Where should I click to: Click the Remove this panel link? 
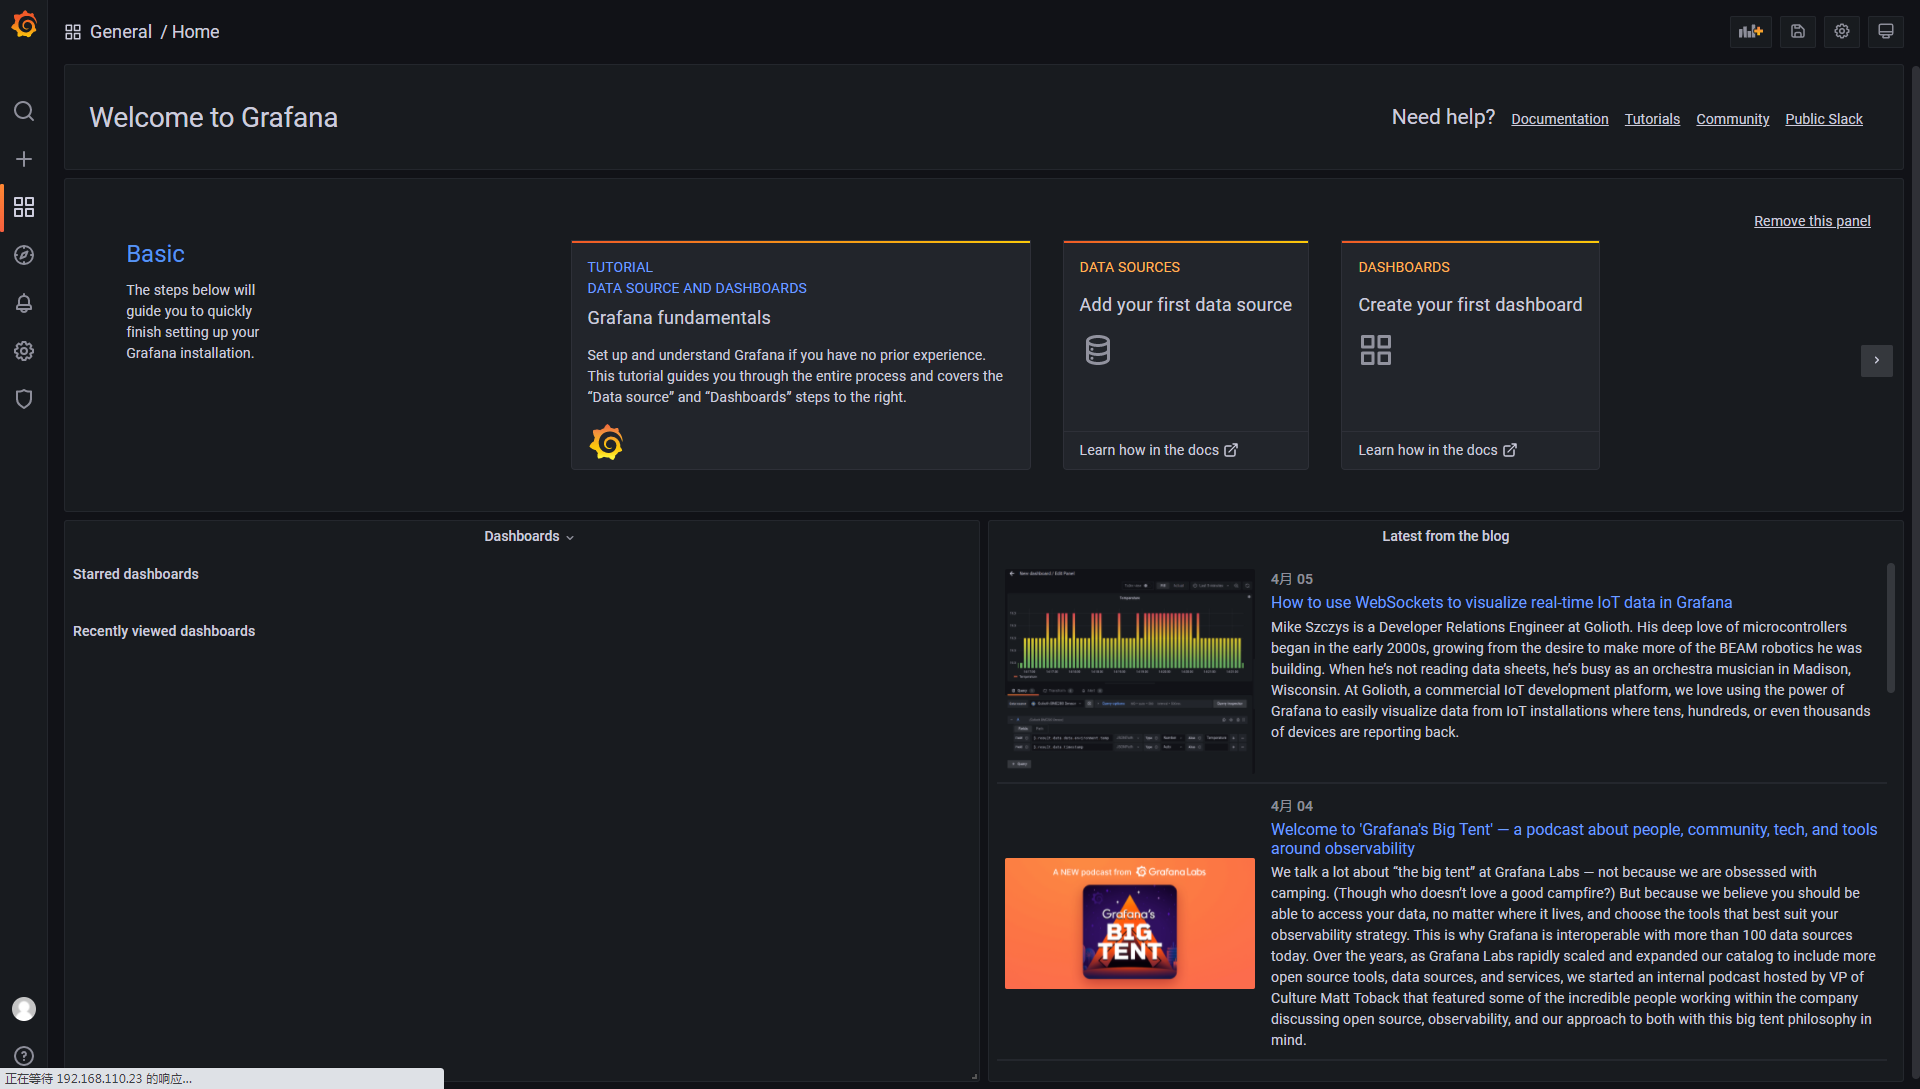point(1811,221)
